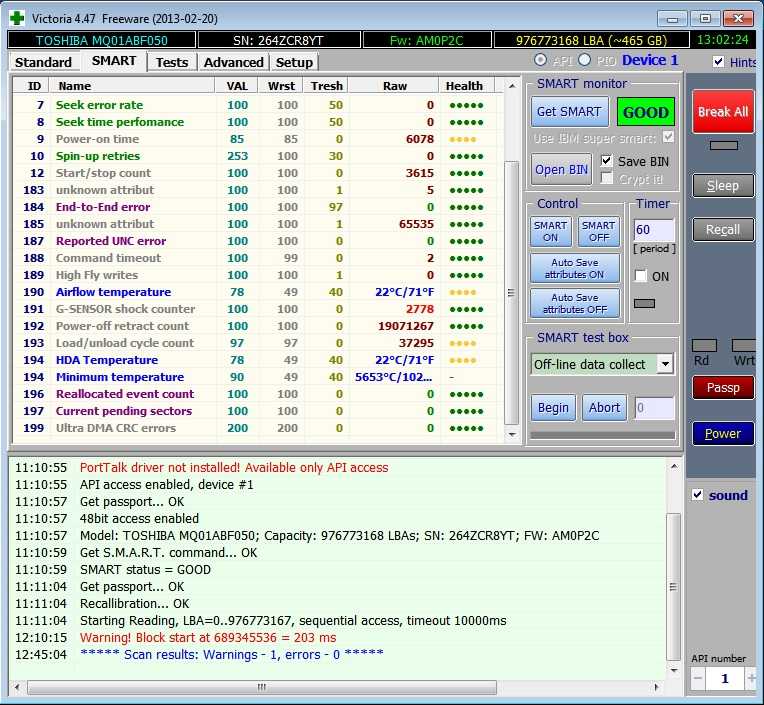The image size is (764, 705).
Task: Decrease API number with minus button
Action: (x=698, y=679)
